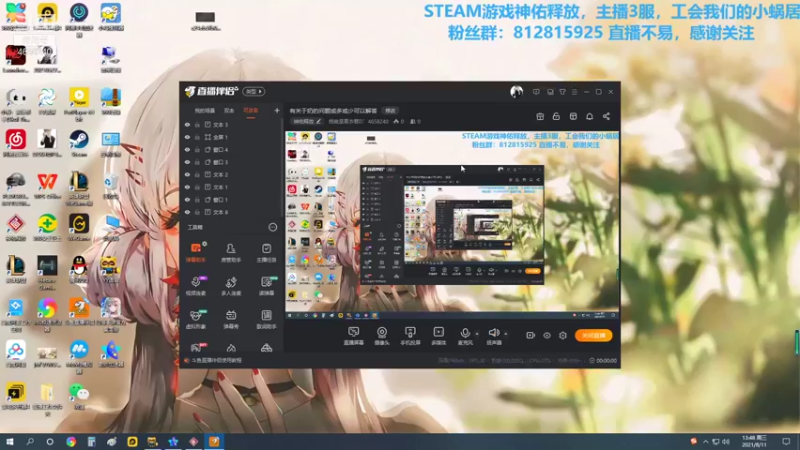The width and height of the screenshot is (800, 450).
Task: Click the layout icon left of the bell
Action: click(573, 116)
